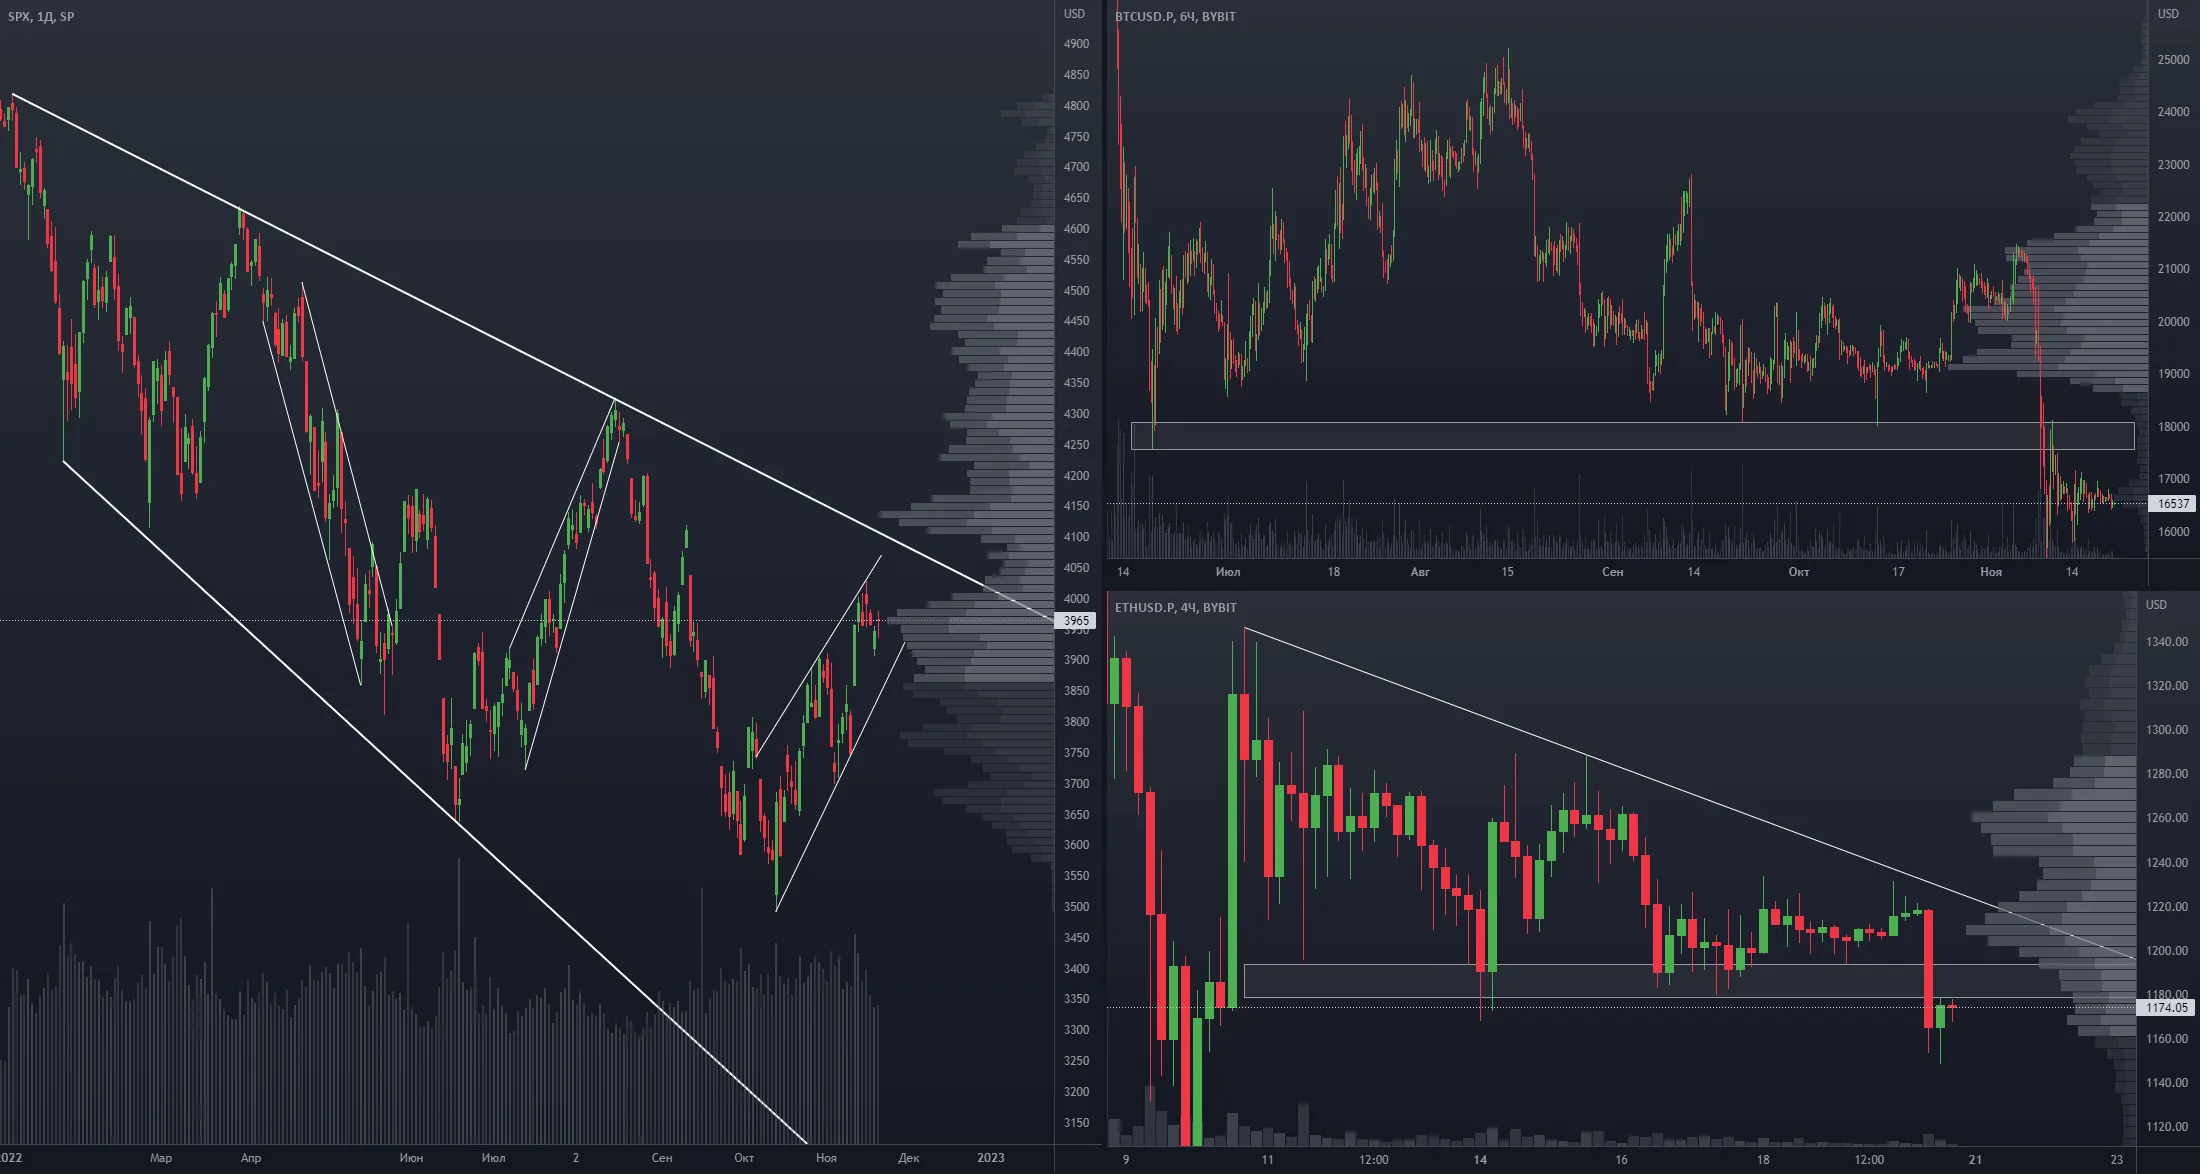Click the 23 label on ETH time axis
2200x1174 pixels.
tap(2117, 1160)
